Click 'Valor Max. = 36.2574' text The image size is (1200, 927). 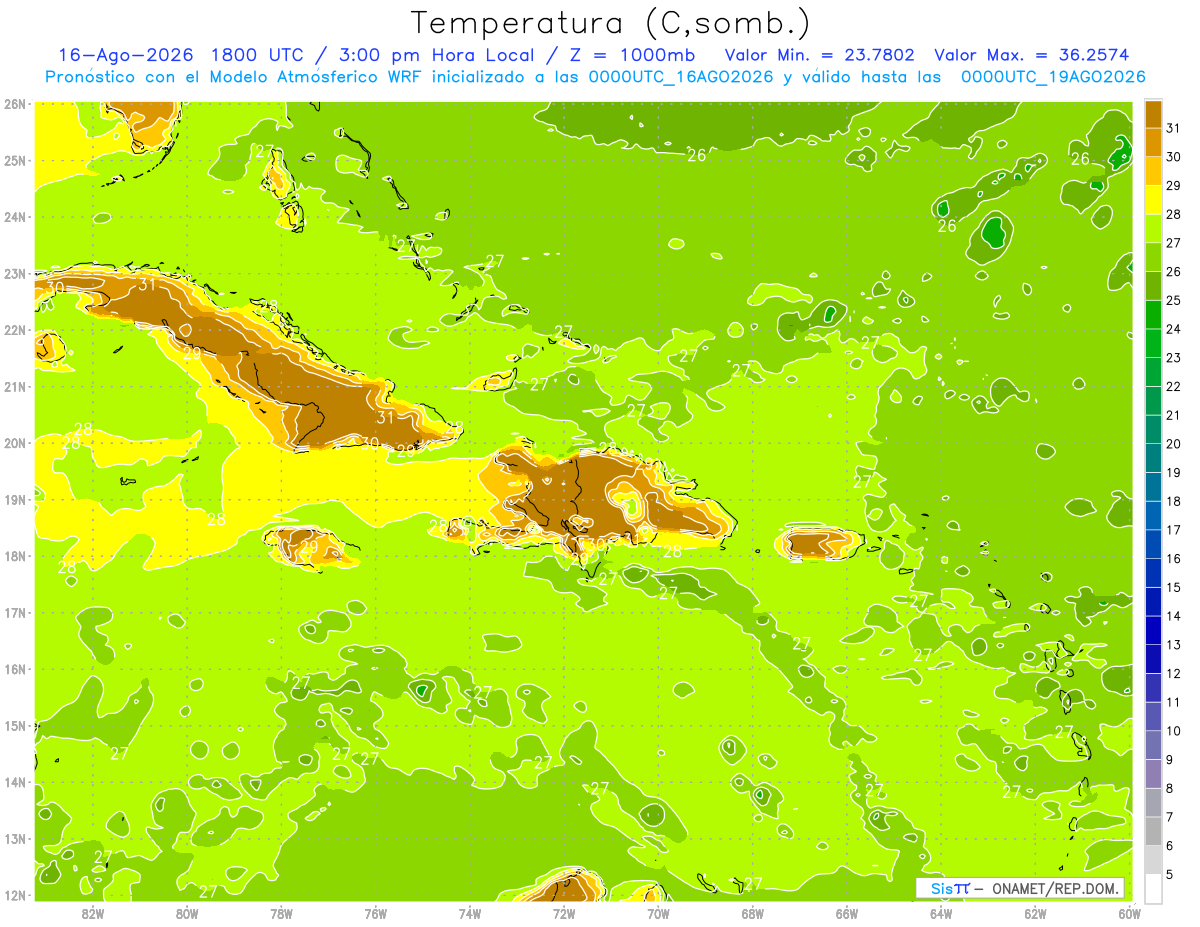click(1030, 55)
